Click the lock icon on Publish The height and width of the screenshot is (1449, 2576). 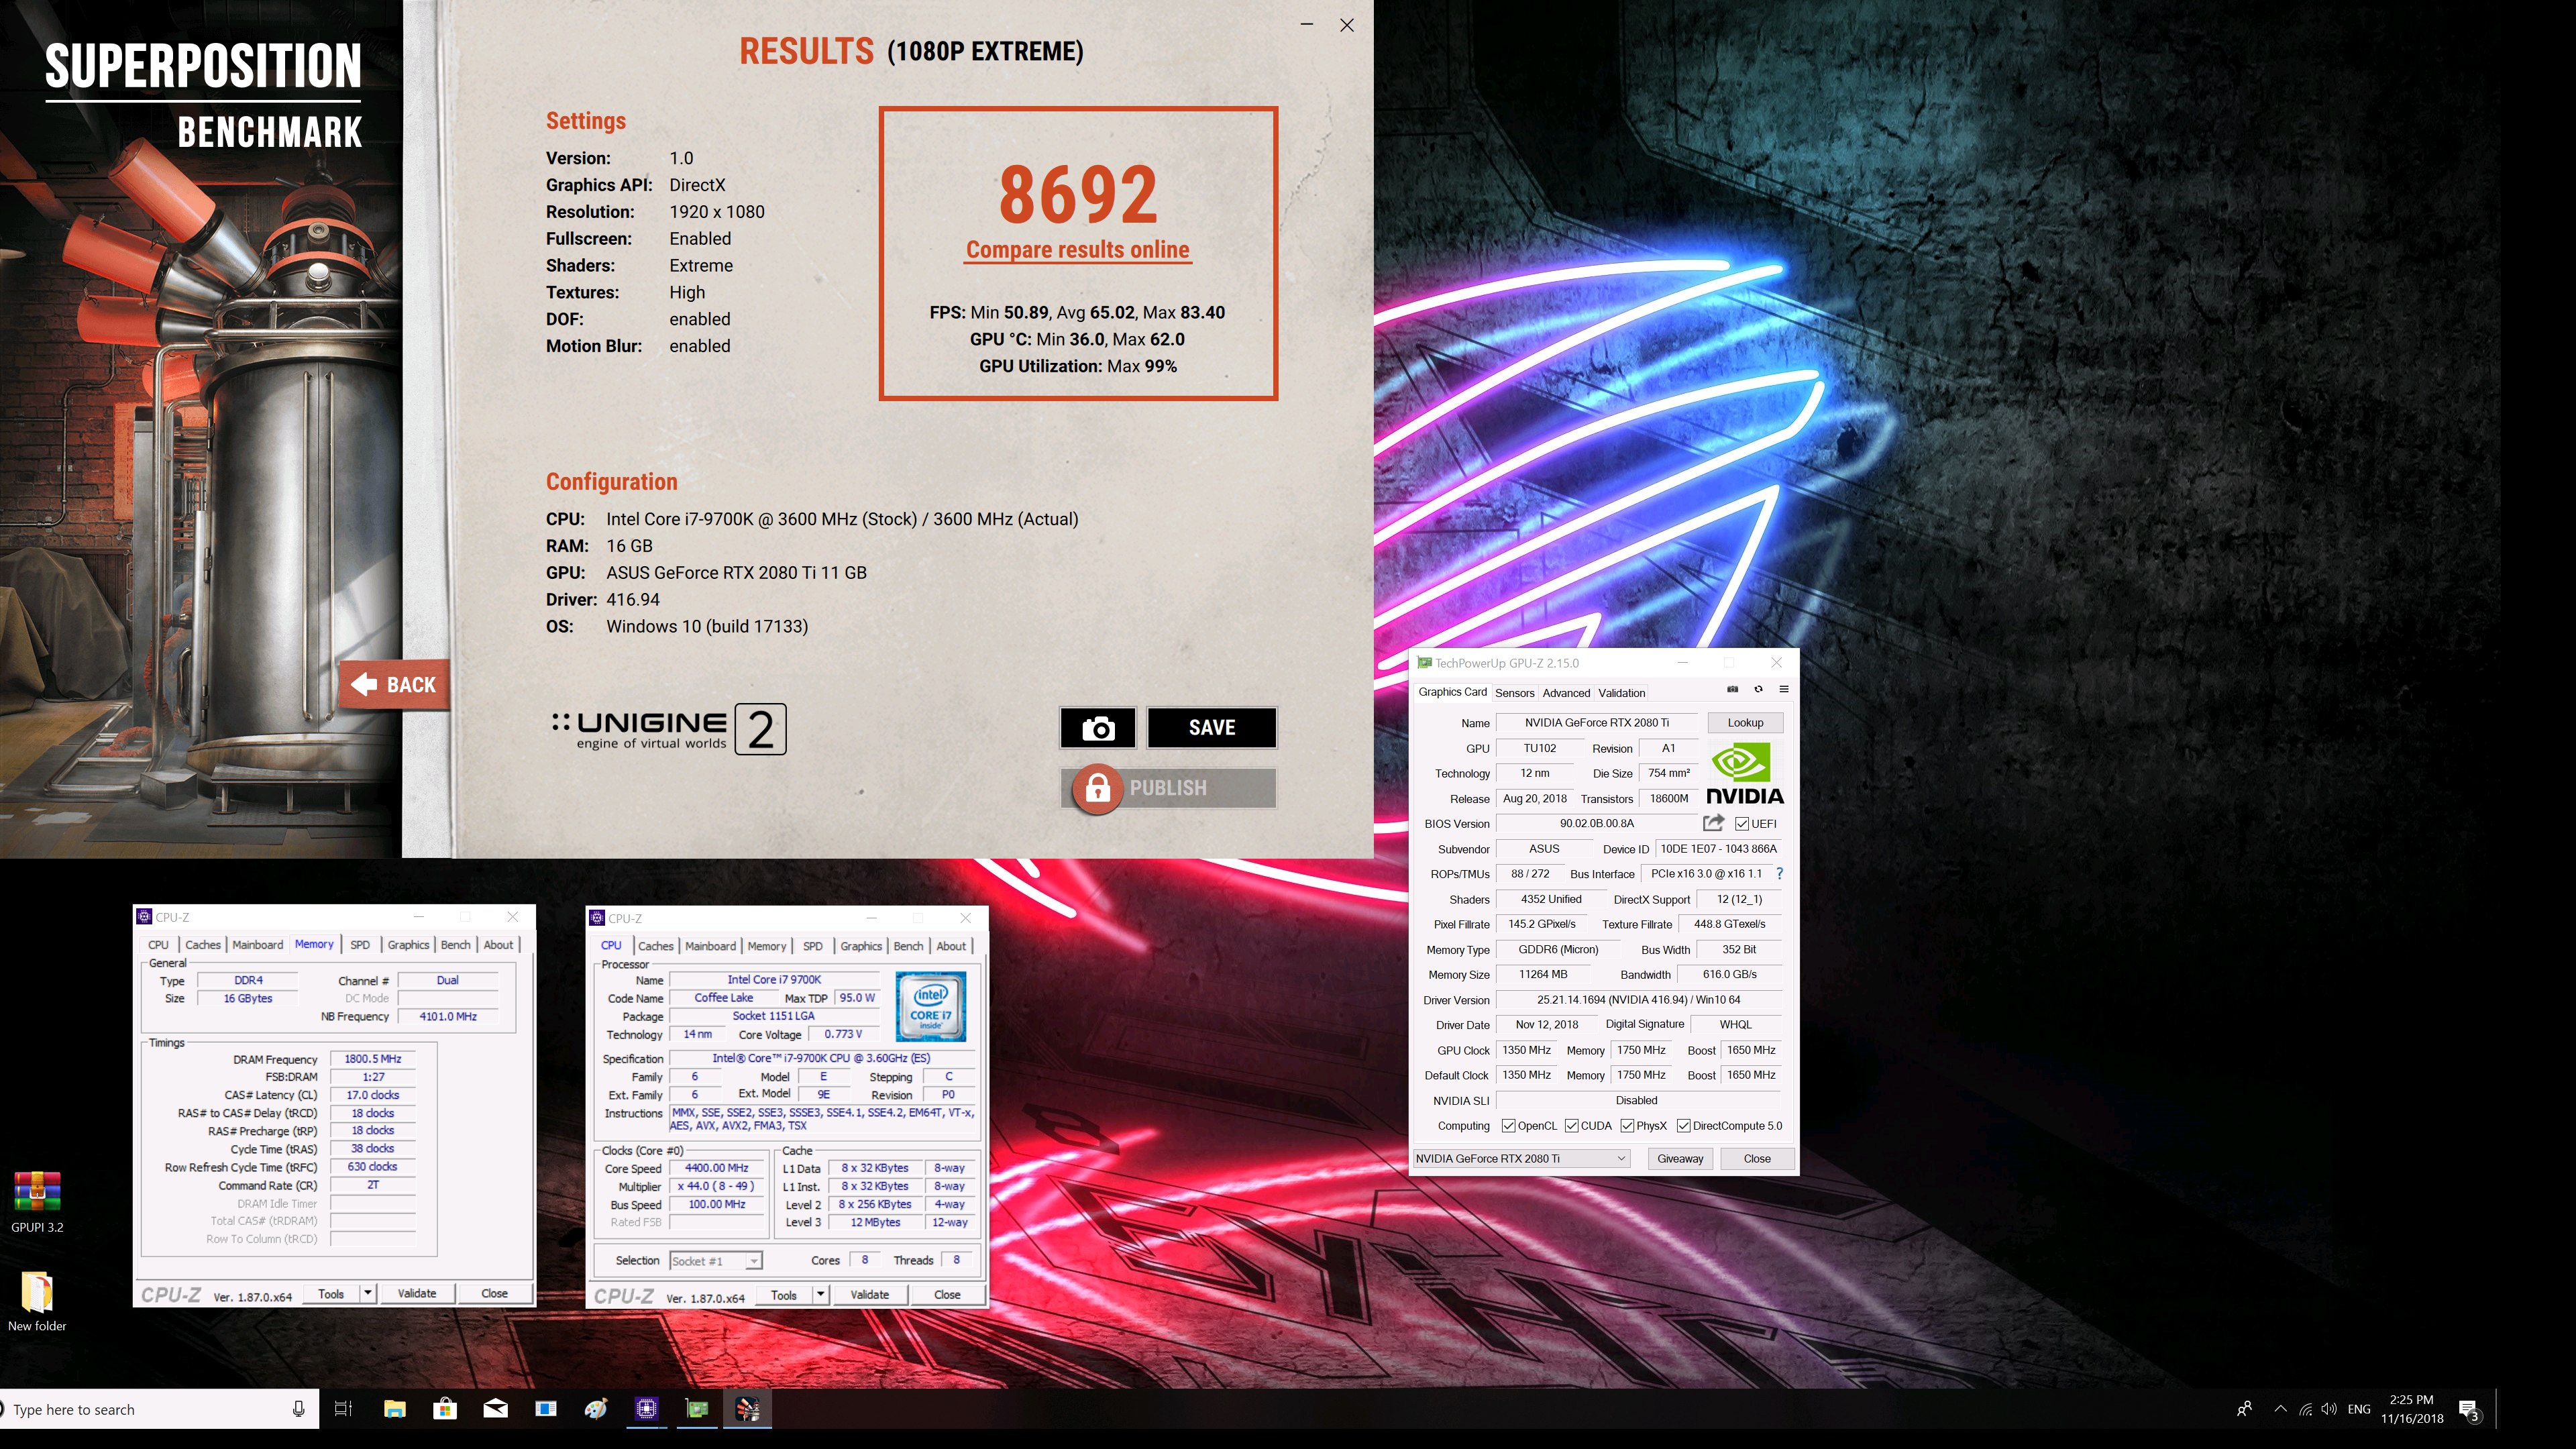coord(1097,789)
